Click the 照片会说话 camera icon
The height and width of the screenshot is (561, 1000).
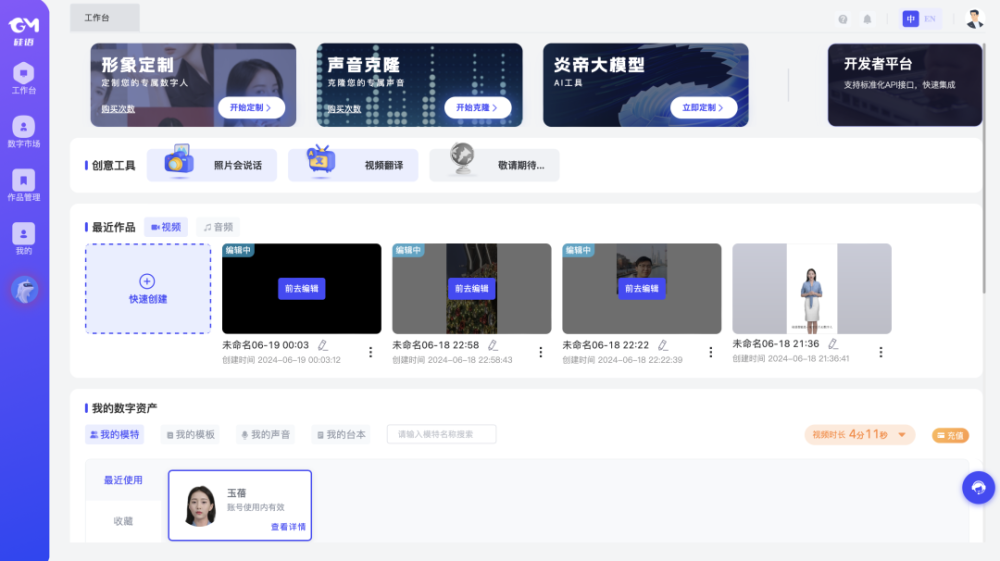(179, 159)
